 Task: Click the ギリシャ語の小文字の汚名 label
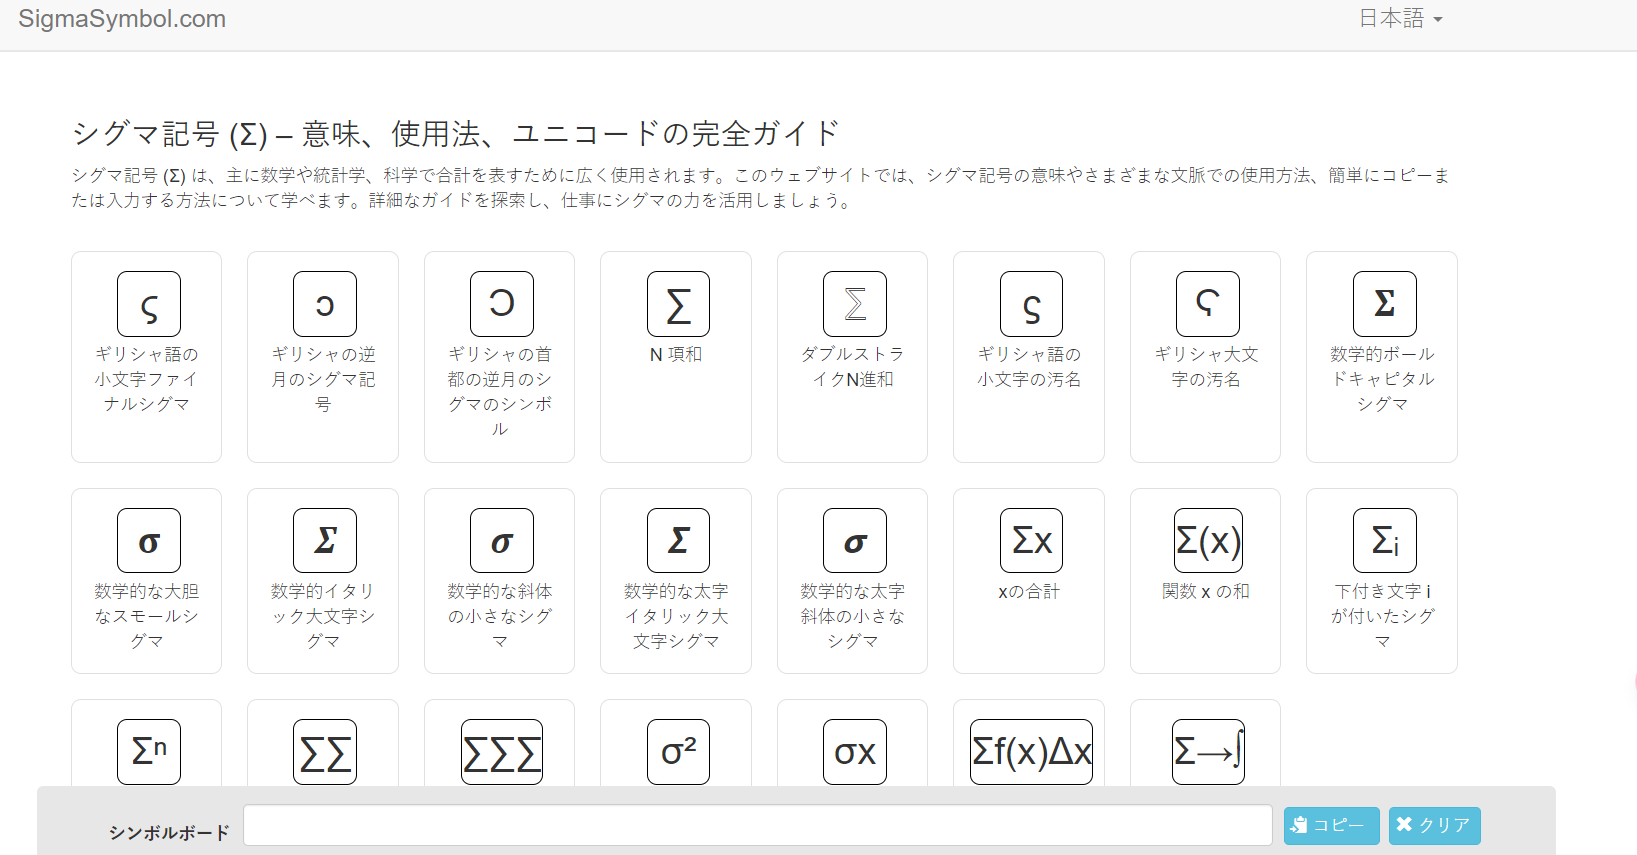coord(1029,367)
